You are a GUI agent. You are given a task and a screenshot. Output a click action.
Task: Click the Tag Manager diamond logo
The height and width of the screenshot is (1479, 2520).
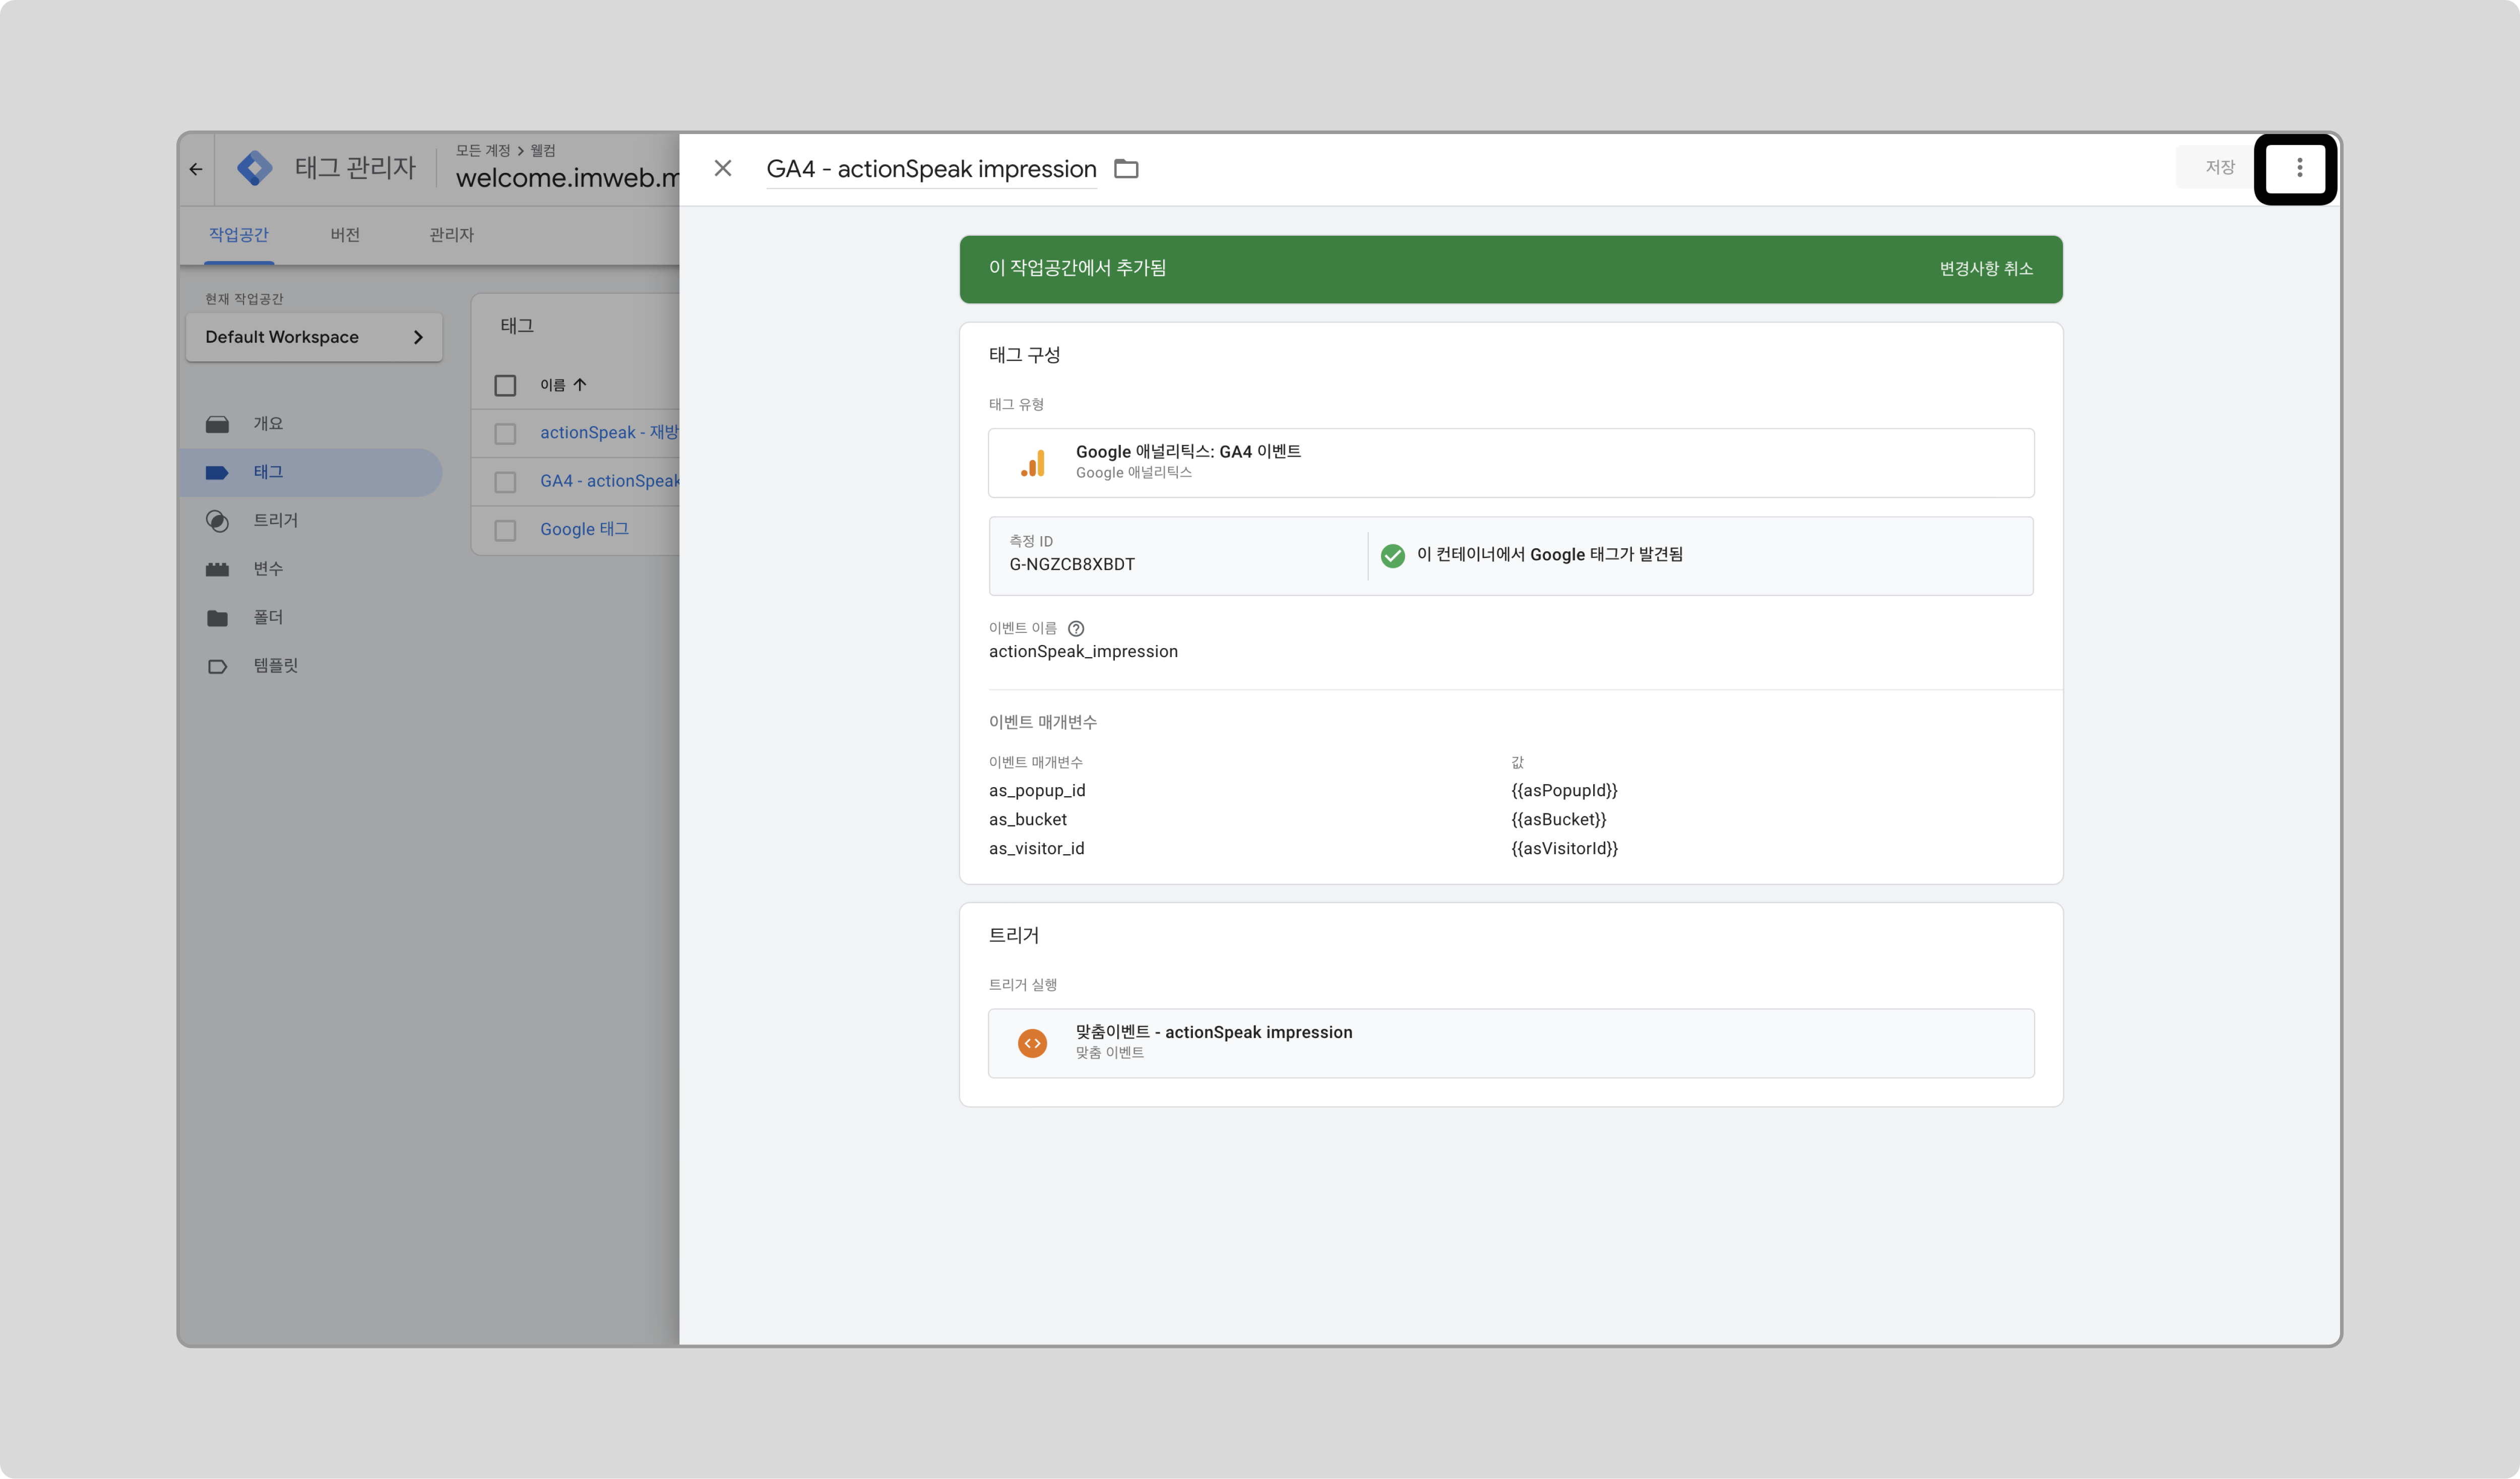[x=255, y=168]
